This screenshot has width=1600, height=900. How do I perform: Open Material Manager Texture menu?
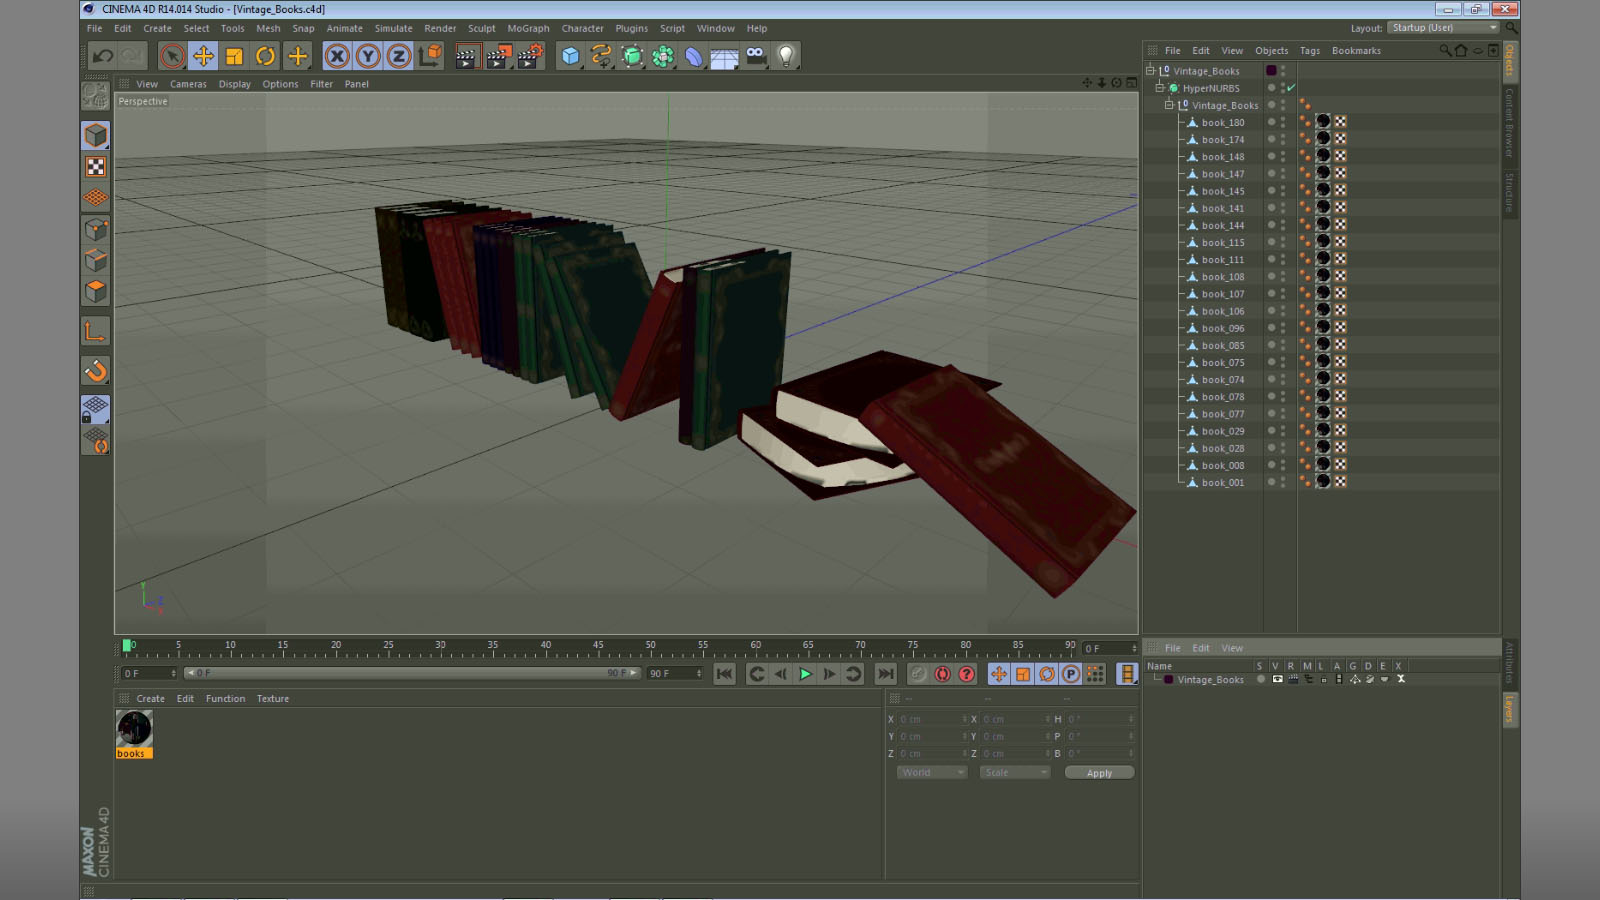272,699
